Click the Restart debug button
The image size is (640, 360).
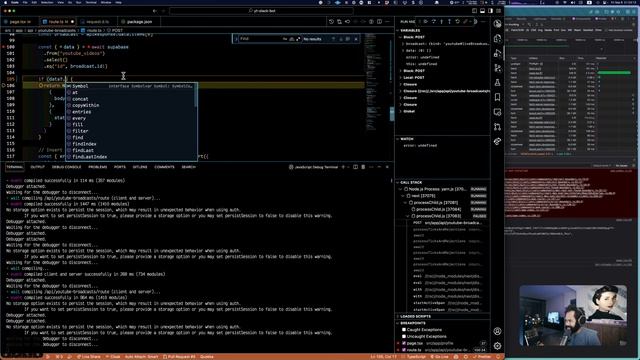tap(458, 22)
